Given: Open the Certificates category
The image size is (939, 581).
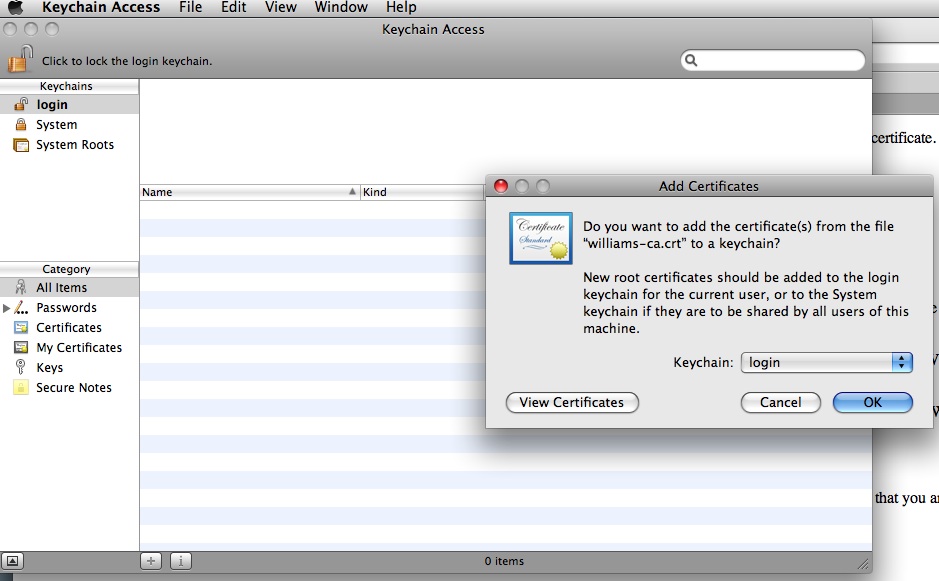Looking at the screenshot, I should (x=69, y=328).
